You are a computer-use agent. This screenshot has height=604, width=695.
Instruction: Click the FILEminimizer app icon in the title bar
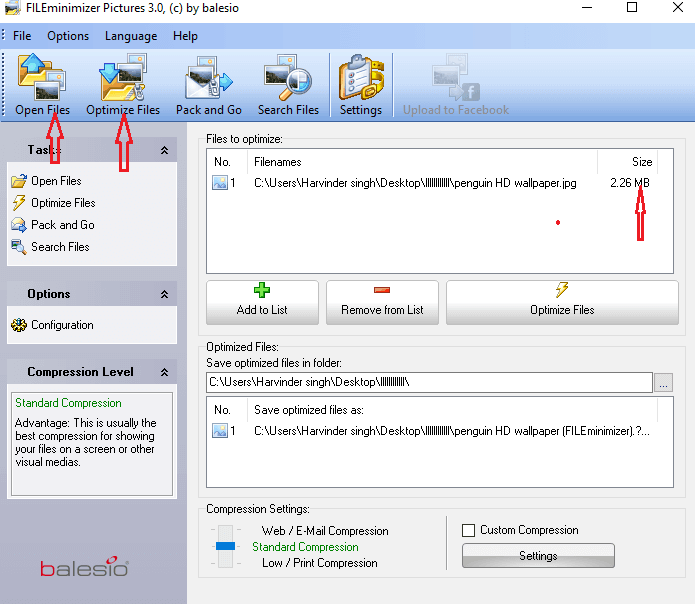(x=12, y=8)
